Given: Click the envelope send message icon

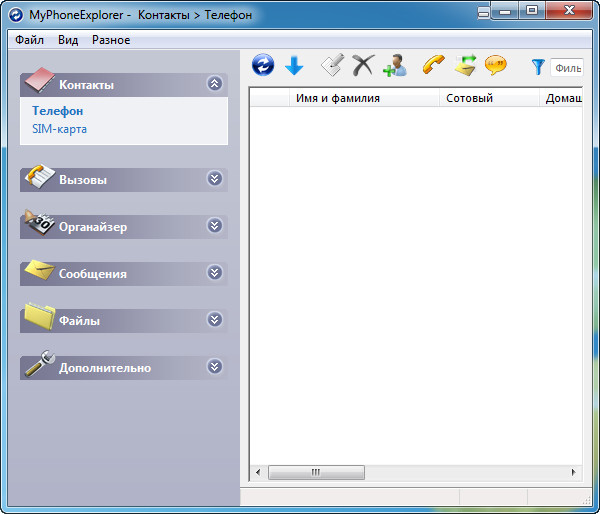Looking at the screenshot, I should point(464,66).
